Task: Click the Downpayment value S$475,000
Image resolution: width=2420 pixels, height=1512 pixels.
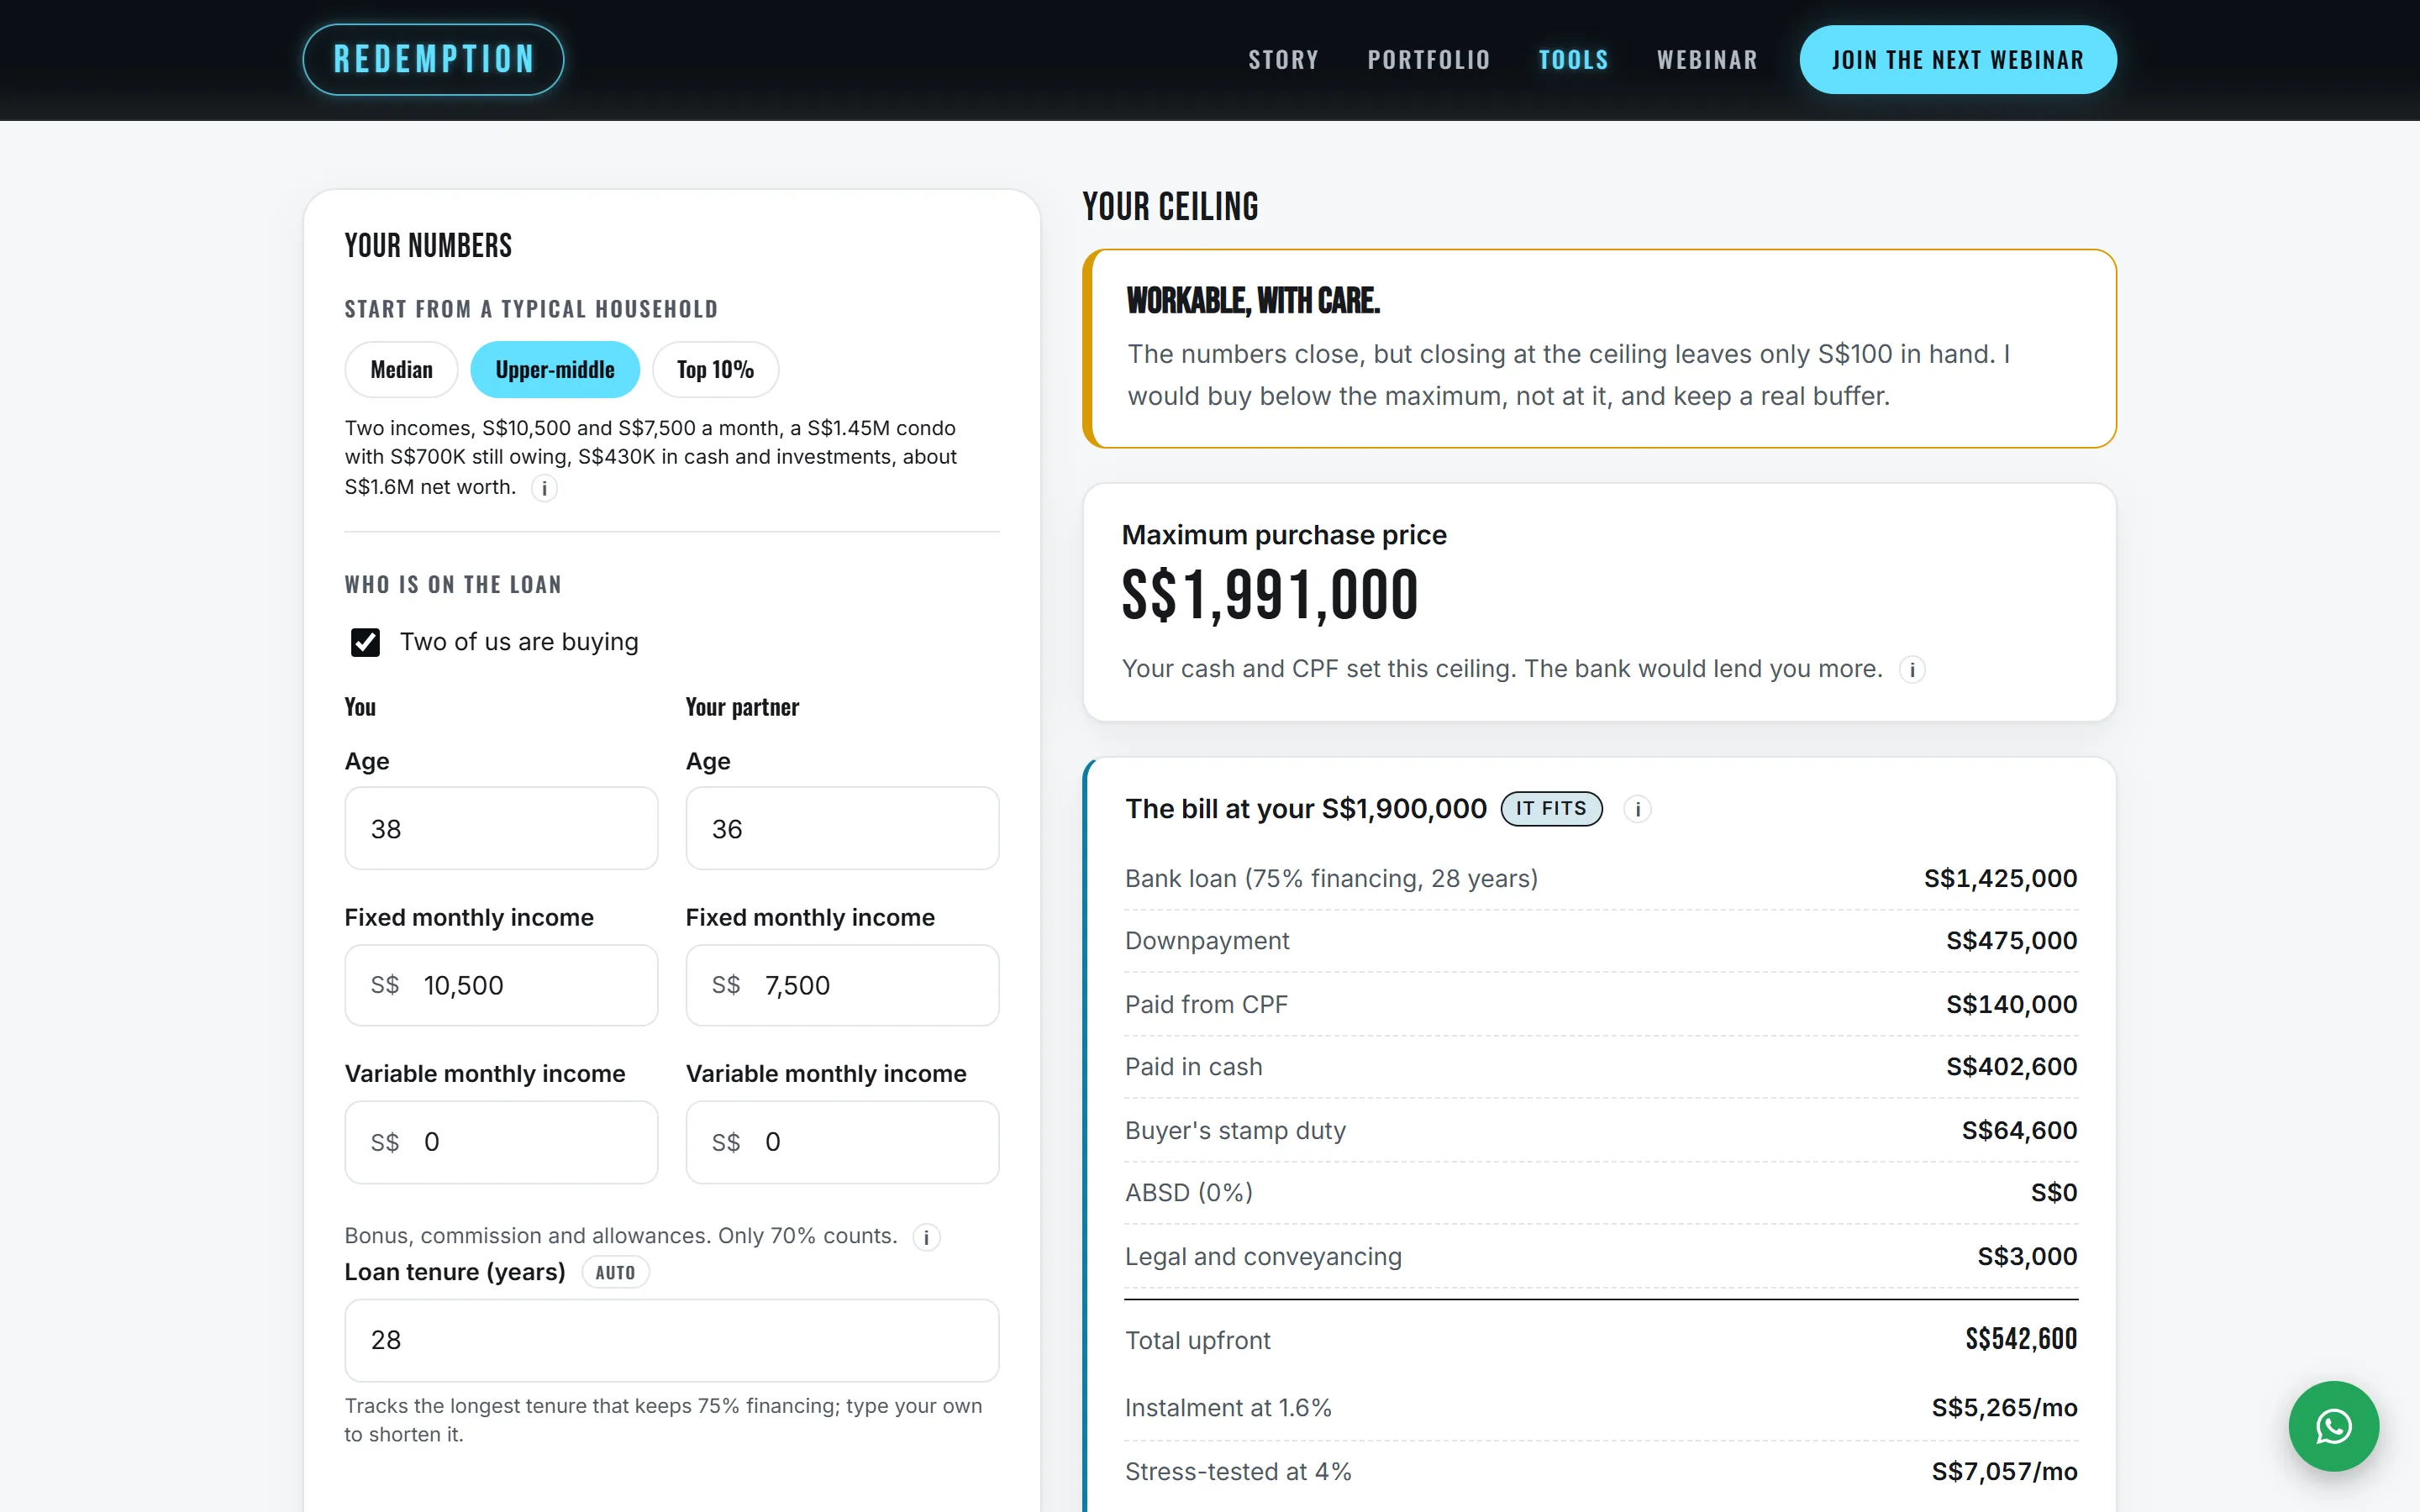Action: point(2011,941)
